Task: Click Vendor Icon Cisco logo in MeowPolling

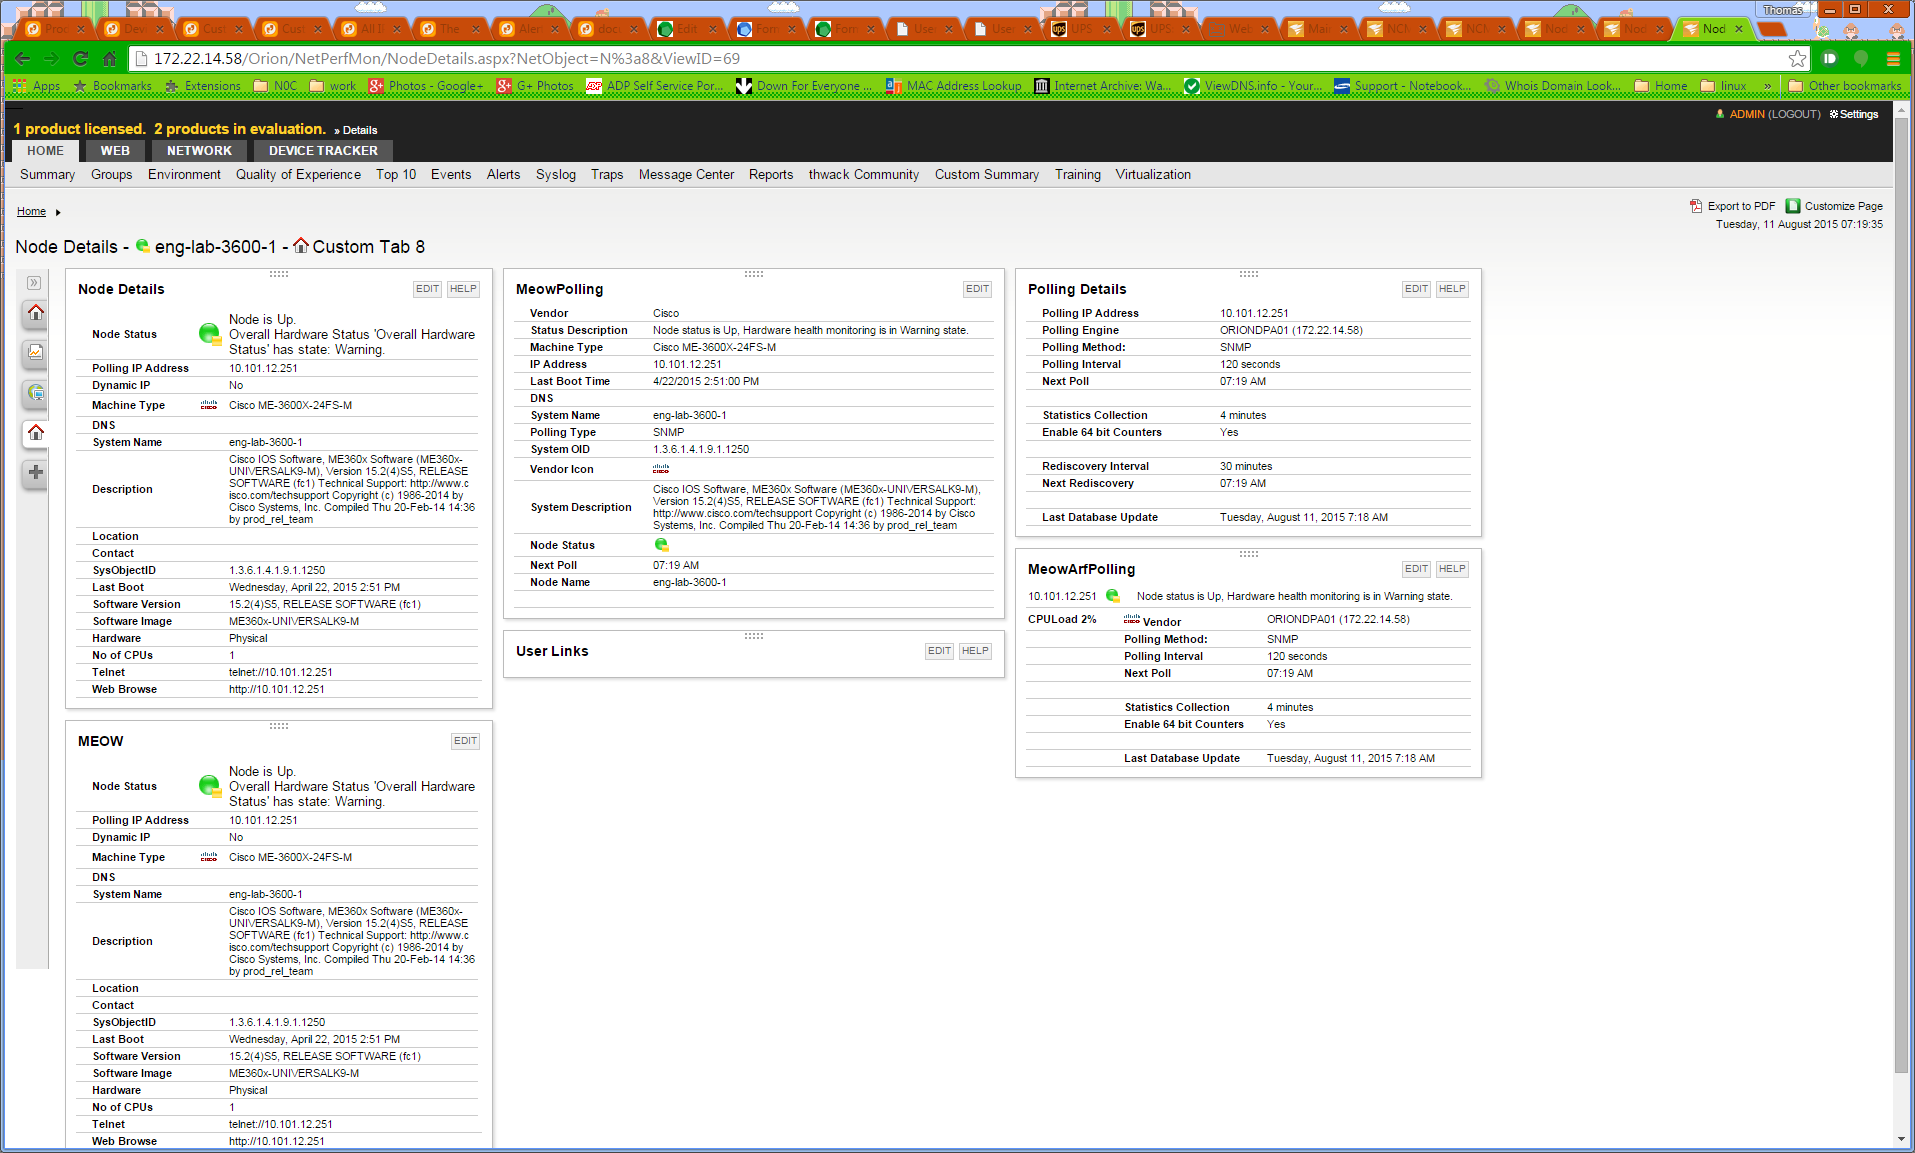Action: point(661,469)
